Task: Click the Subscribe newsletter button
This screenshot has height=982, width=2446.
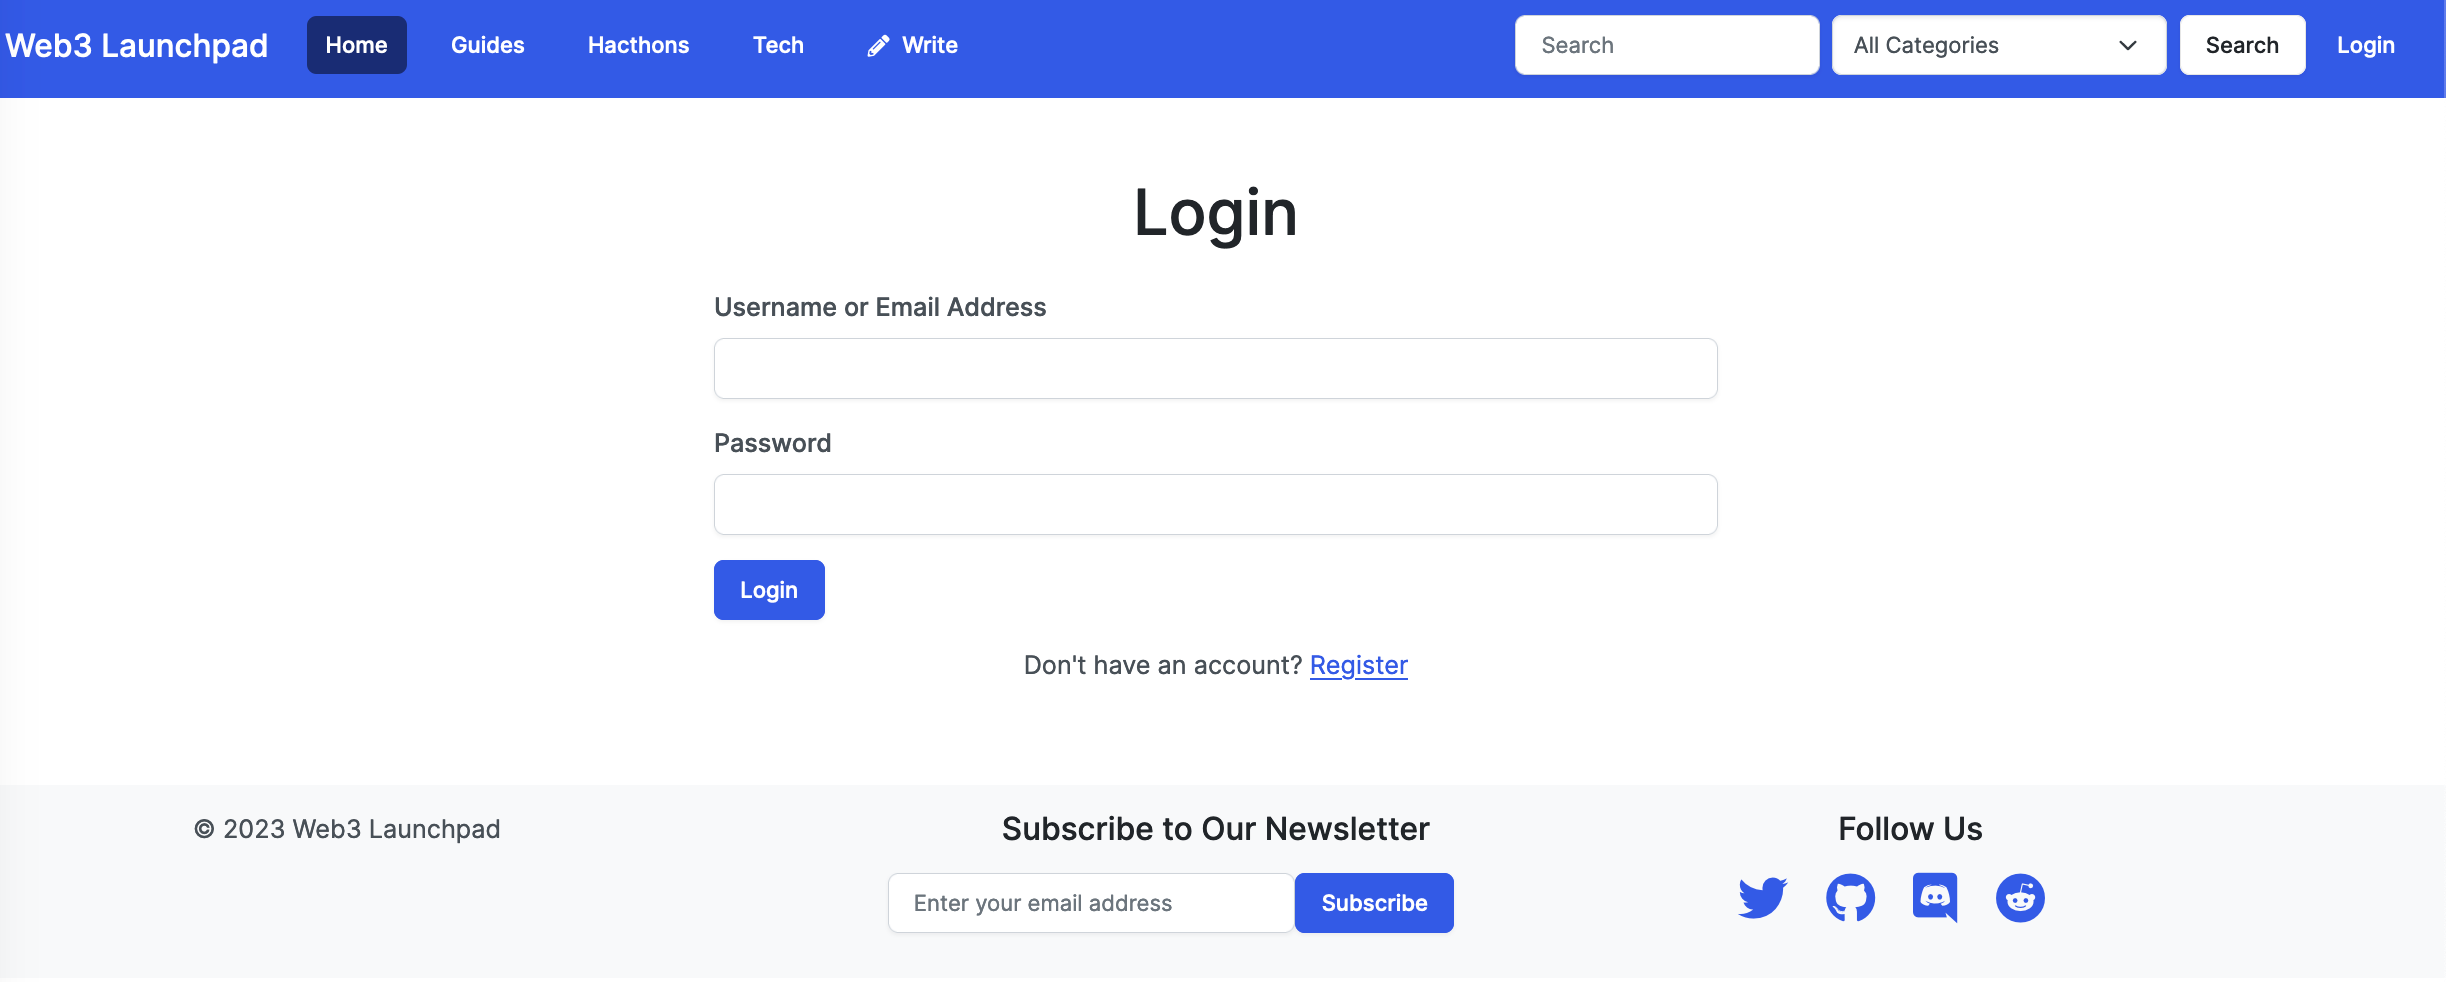Action: tap(1374, 903)
